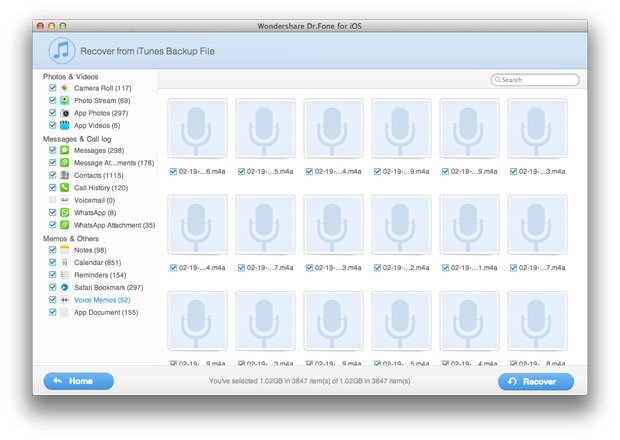Image resolution: width=620 pixels, height=440 pixels.
Task: Click the Camera Roll flower icon
Action: 64,88
